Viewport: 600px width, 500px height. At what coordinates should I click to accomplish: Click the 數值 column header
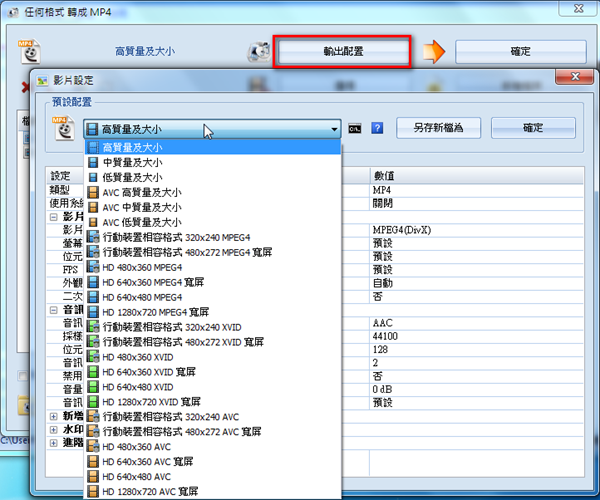[x=476, y=176]
